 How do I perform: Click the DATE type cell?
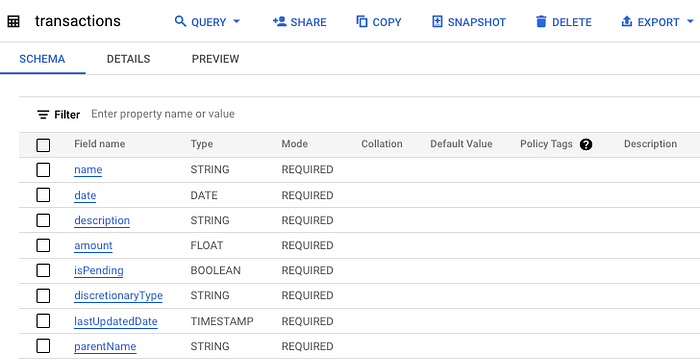click(204, 196)
